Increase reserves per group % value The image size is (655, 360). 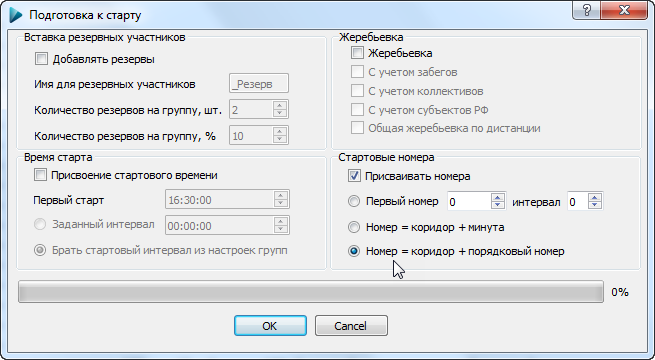click(280, 131)
